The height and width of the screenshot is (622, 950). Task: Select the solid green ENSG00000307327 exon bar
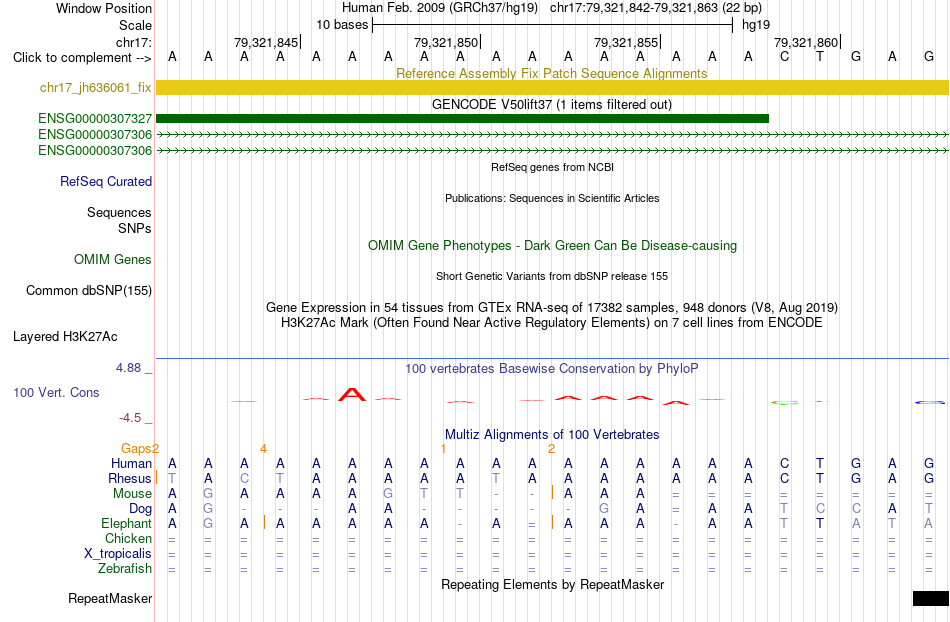462,118
